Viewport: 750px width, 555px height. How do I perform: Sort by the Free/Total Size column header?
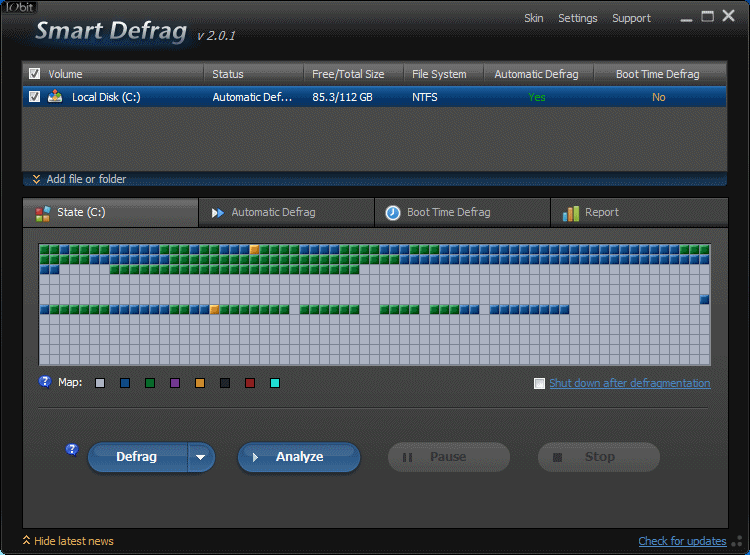(x=354, y=74)
